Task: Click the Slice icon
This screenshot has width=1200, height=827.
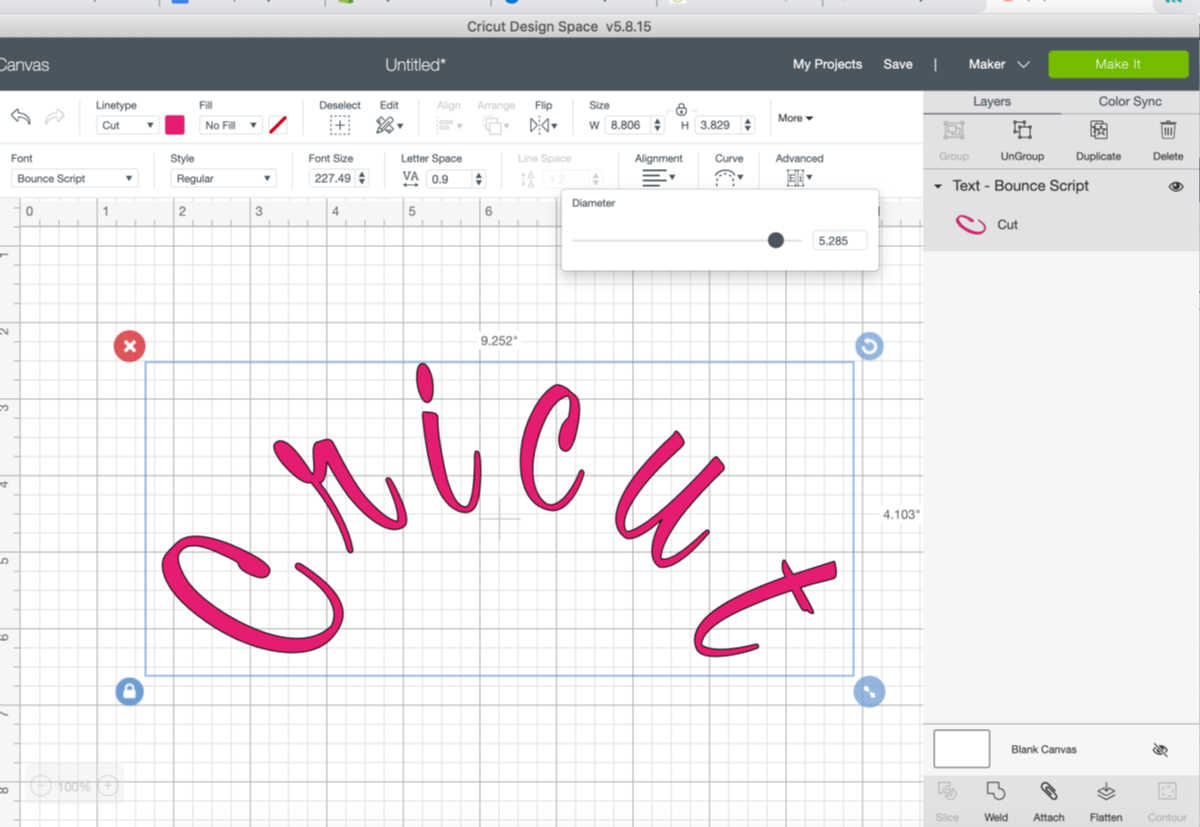Action: pyautogui.click(x=946, y=798)
